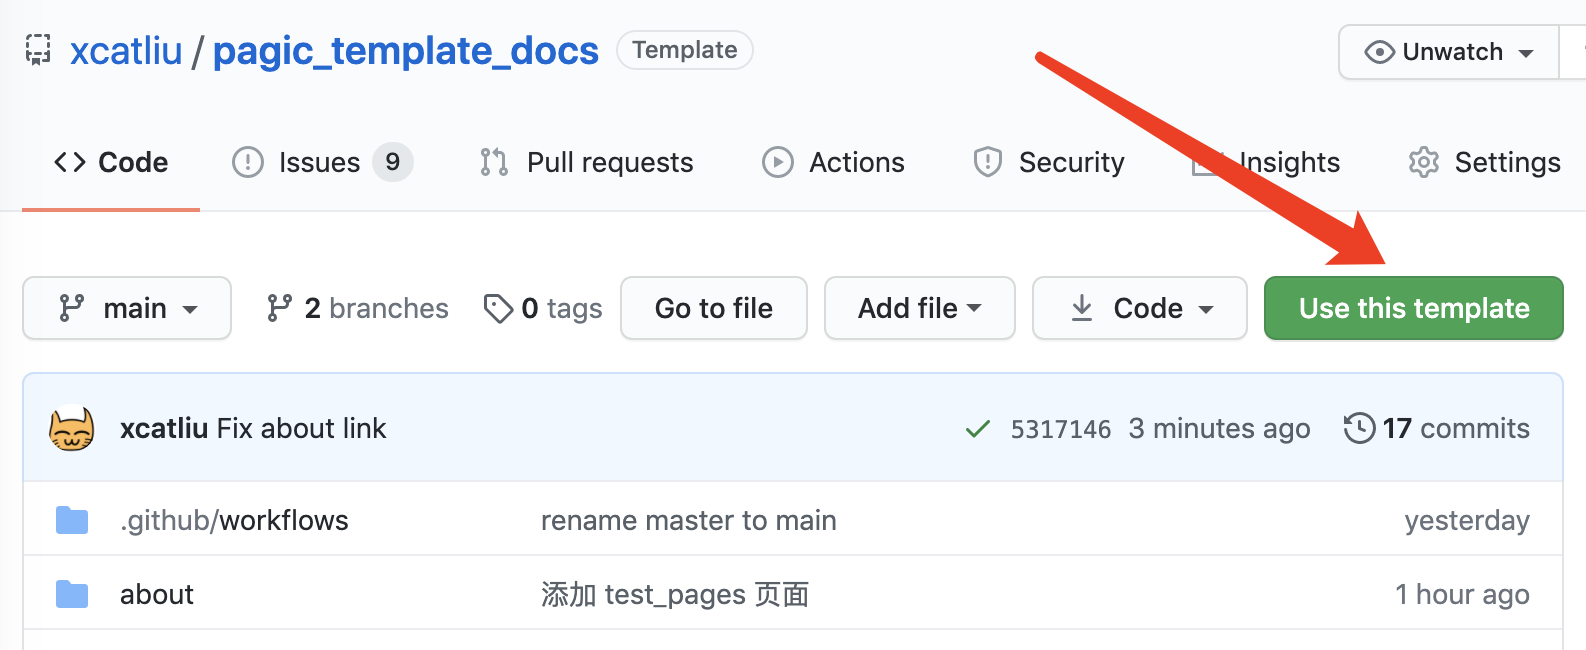Open the .github/workflows folder

pyautogui.click(x=234, y=520)
